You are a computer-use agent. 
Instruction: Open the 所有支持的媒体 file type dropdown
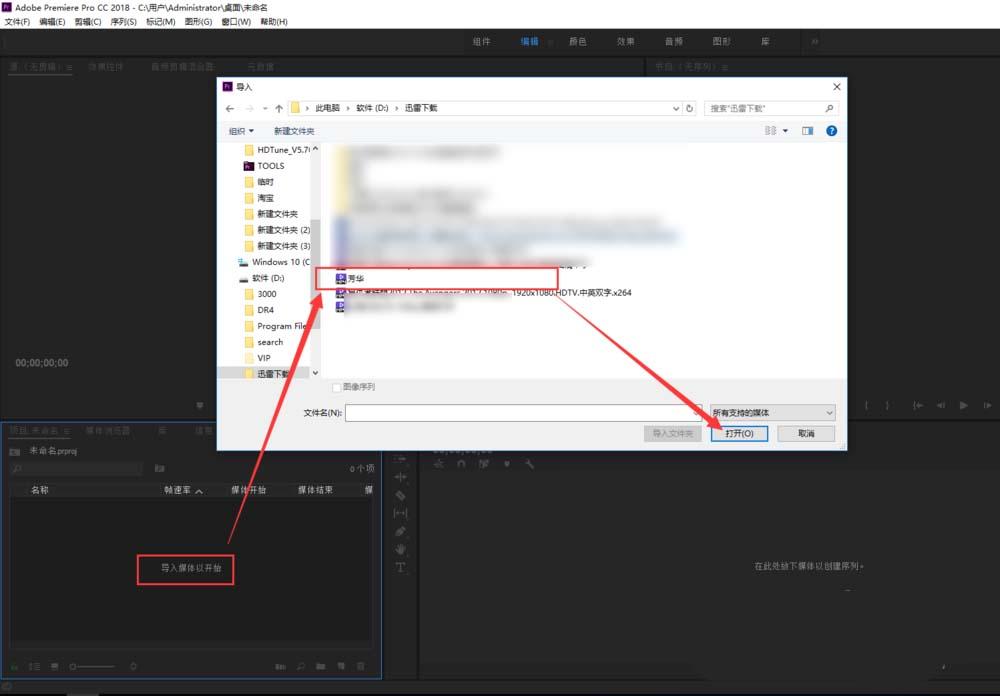pyautogui.click(x=772, y=412)
